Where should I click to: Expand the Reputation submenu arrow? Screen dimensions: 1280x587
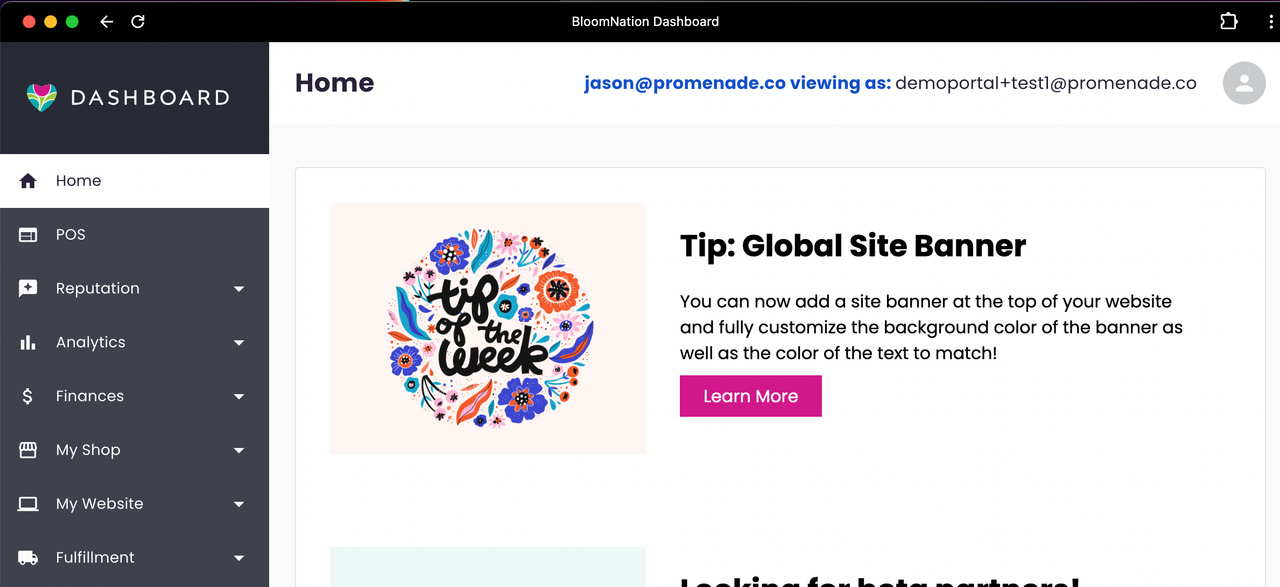239,289
